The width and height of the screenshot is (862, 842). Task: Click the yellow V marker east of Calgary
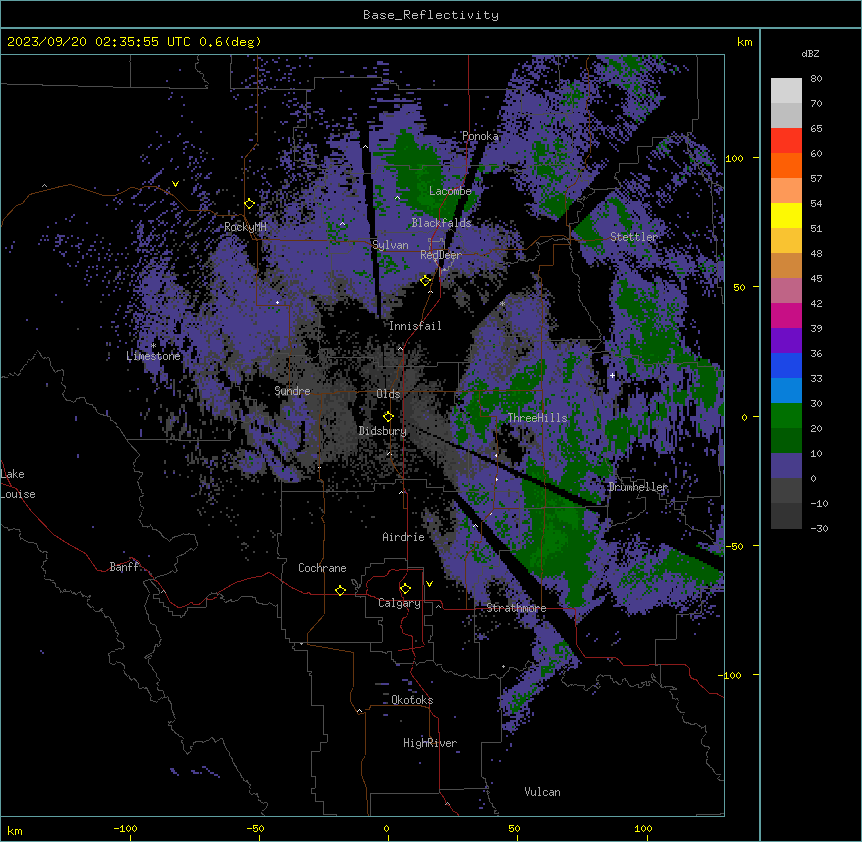click(429, 584)
